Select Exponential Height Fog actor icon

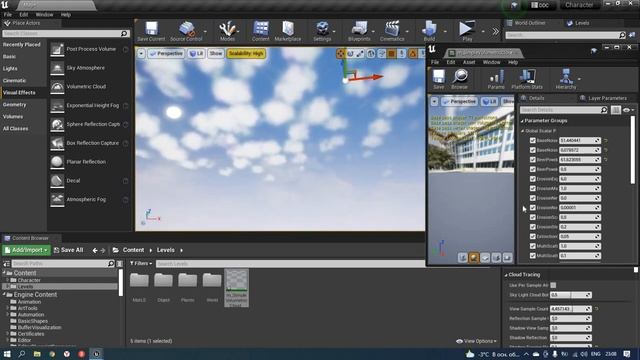pyautogui.click(x=57, y=105)
